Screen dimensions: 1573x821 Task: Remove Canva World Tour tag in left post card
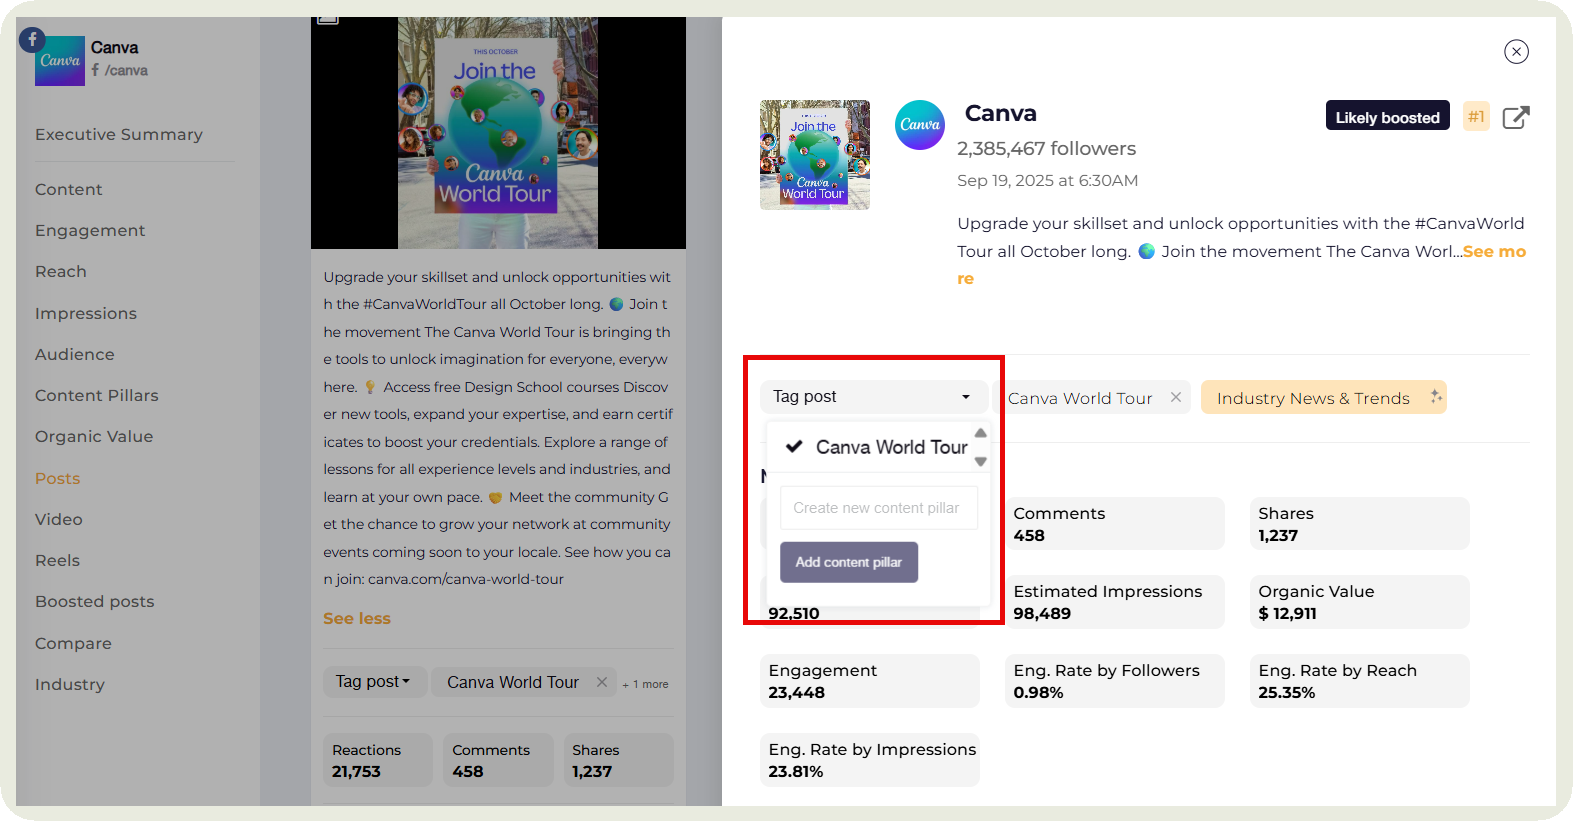pyautogui.click(x=602, y=682)
